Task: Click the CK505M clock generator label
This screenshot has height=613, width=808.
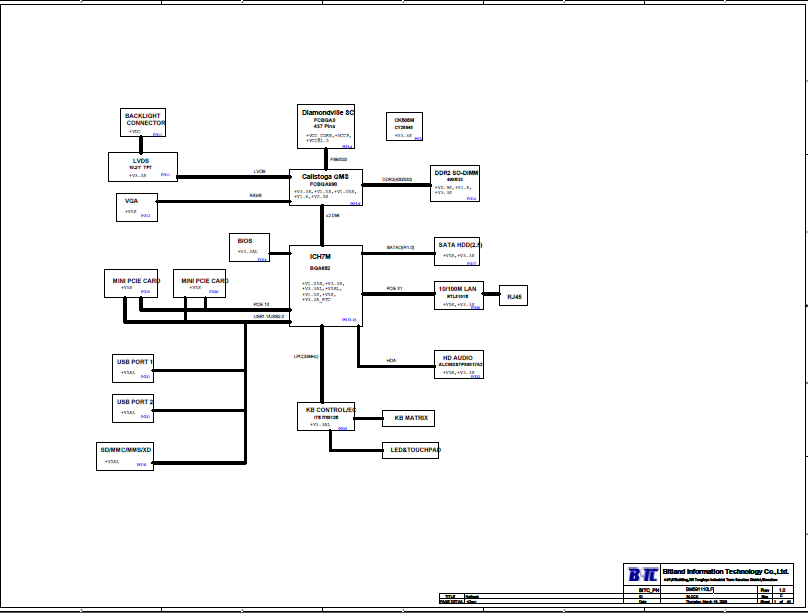Action: pos(404,120)
